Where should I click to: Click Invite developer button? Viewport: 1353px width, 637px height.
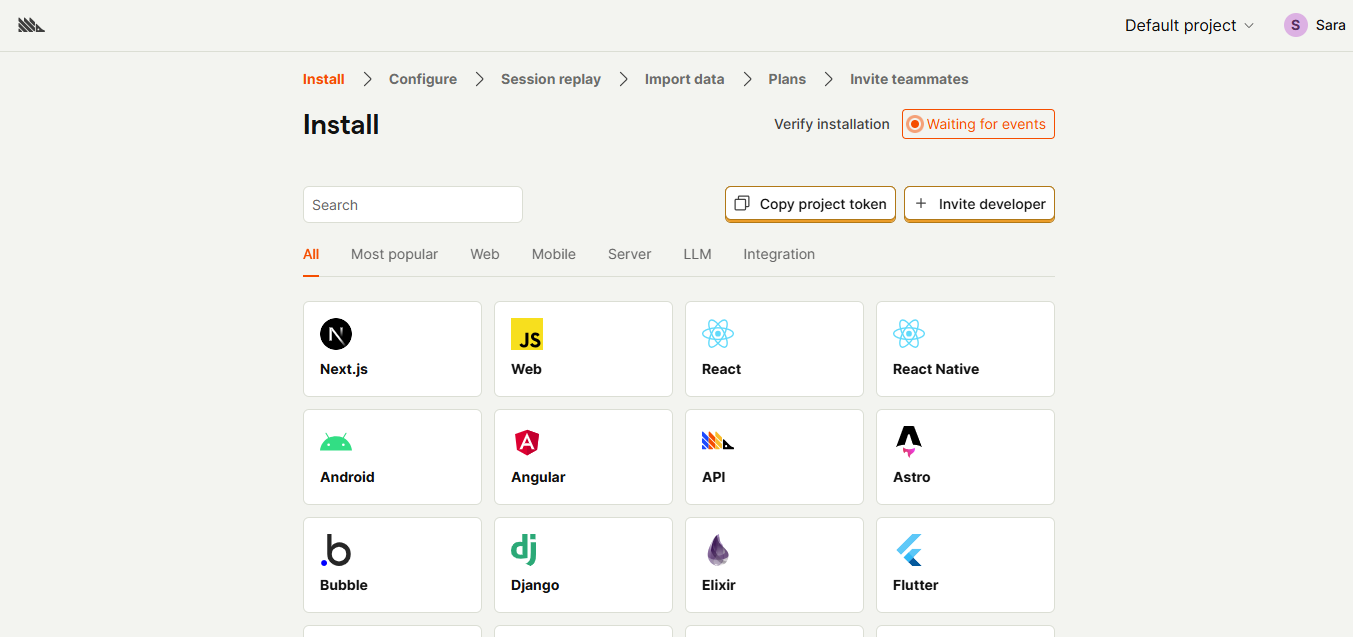click(979, 204)
